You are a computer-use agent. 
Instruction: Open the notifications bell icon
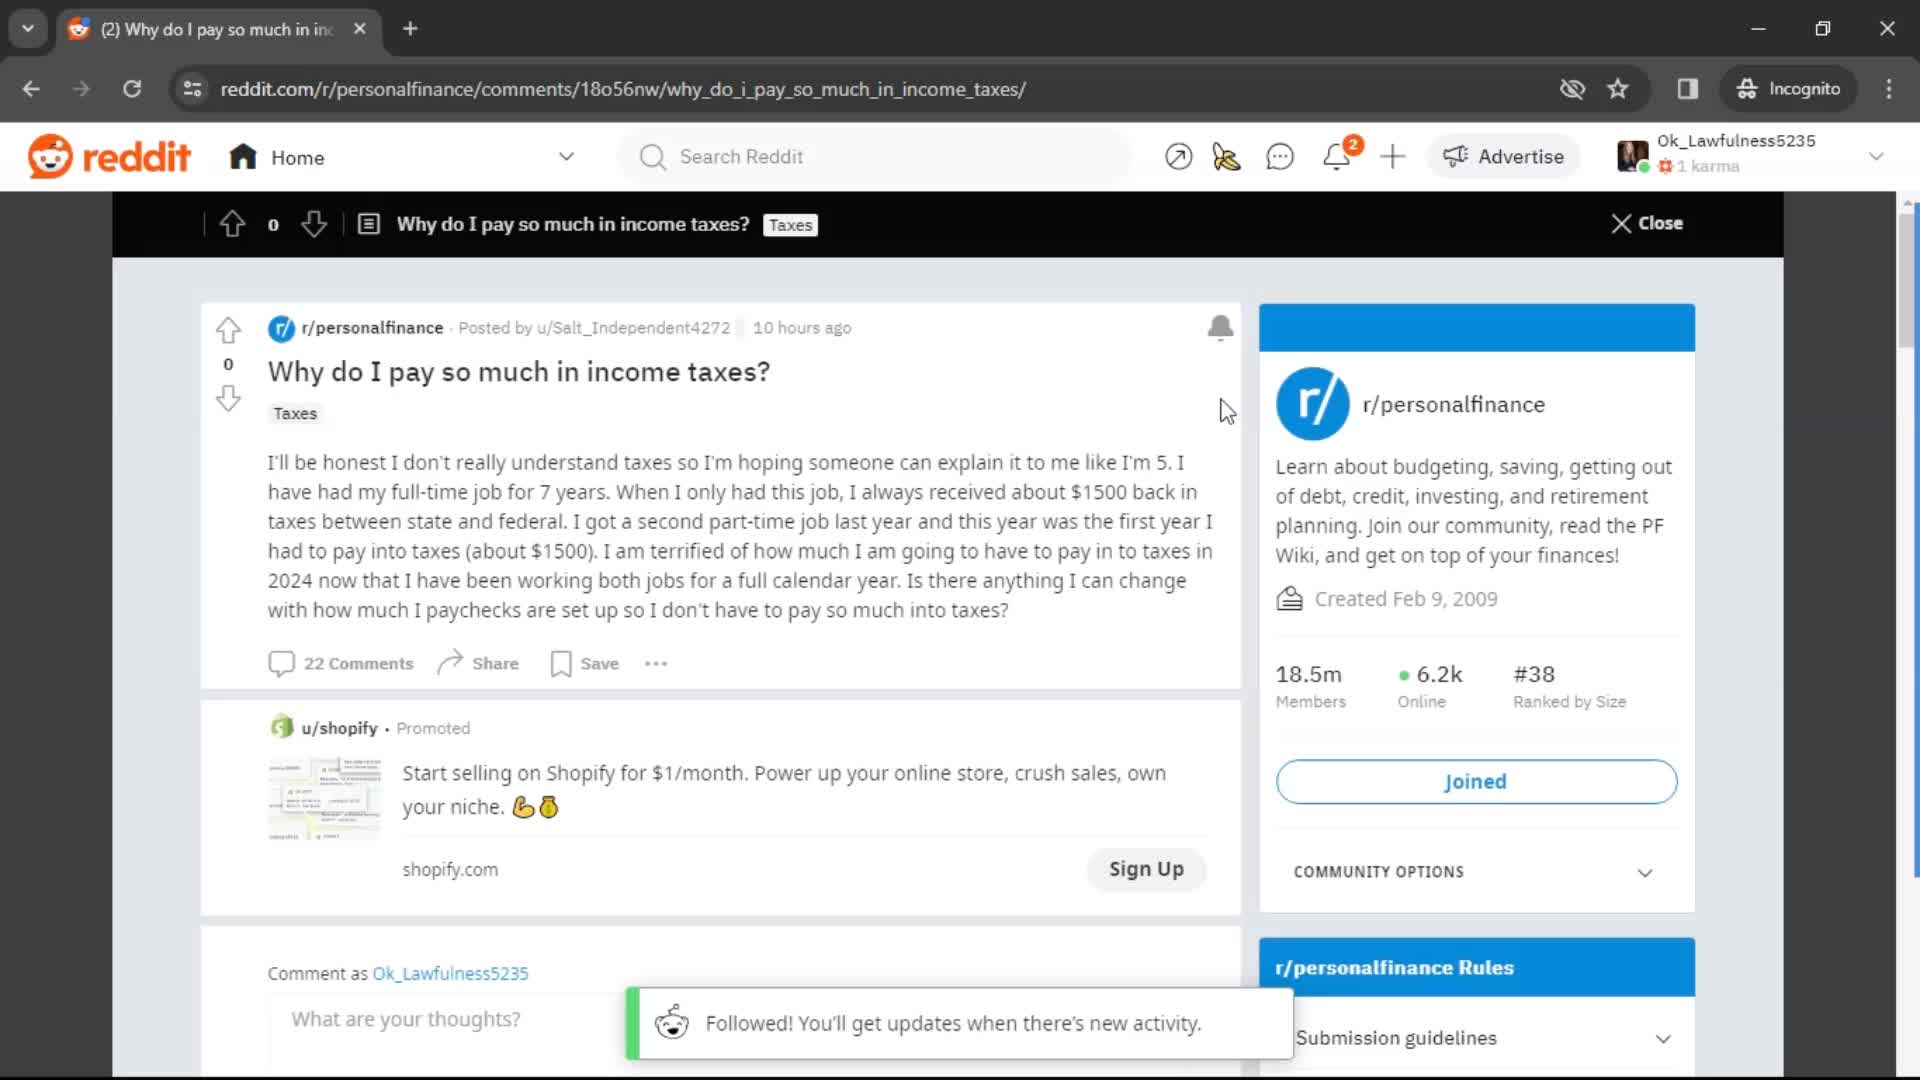pos(1337,156)
